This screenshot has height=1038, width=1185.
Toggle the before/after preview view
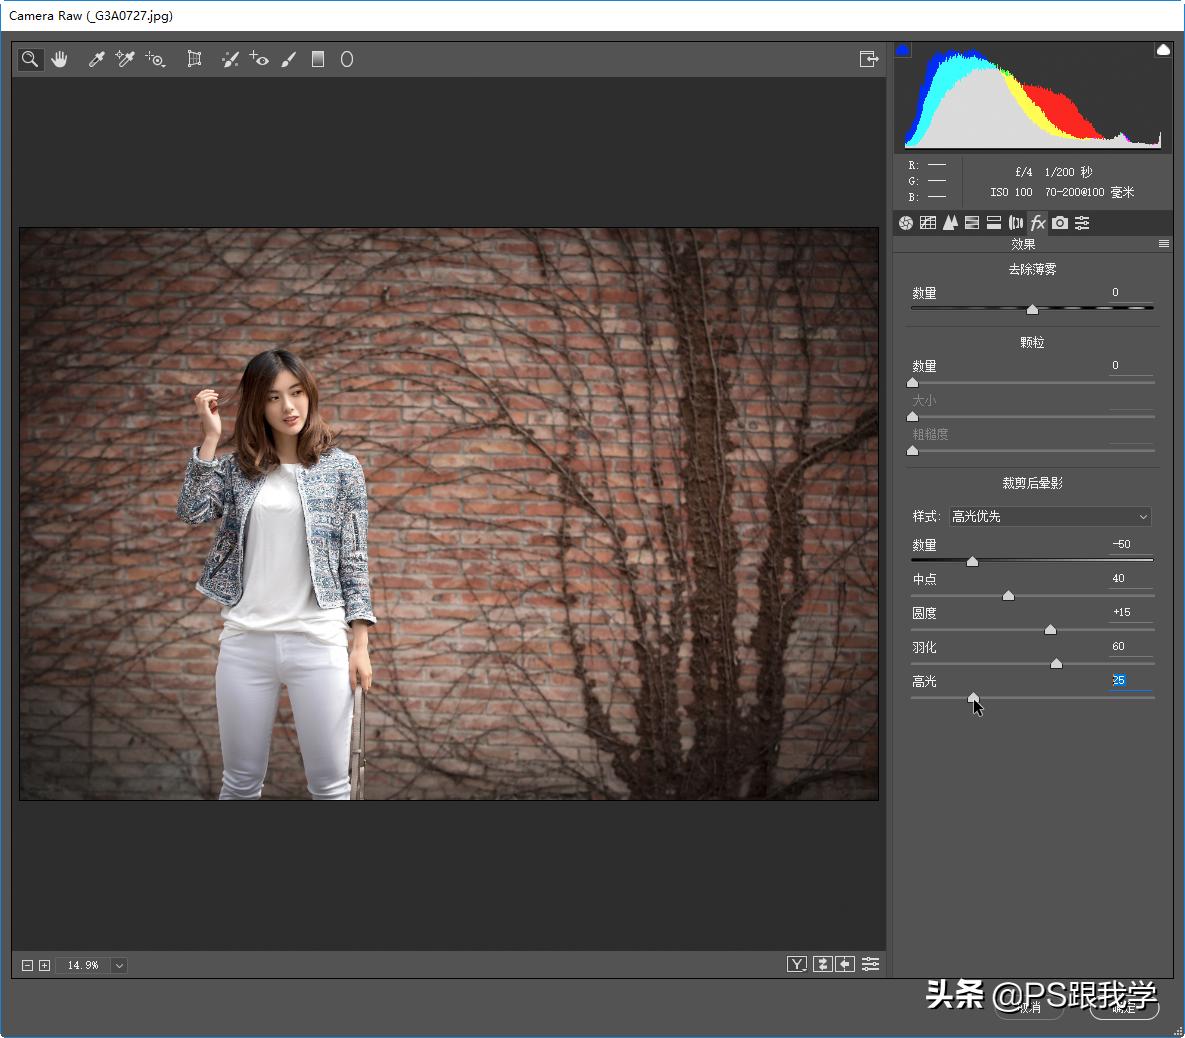797,964
